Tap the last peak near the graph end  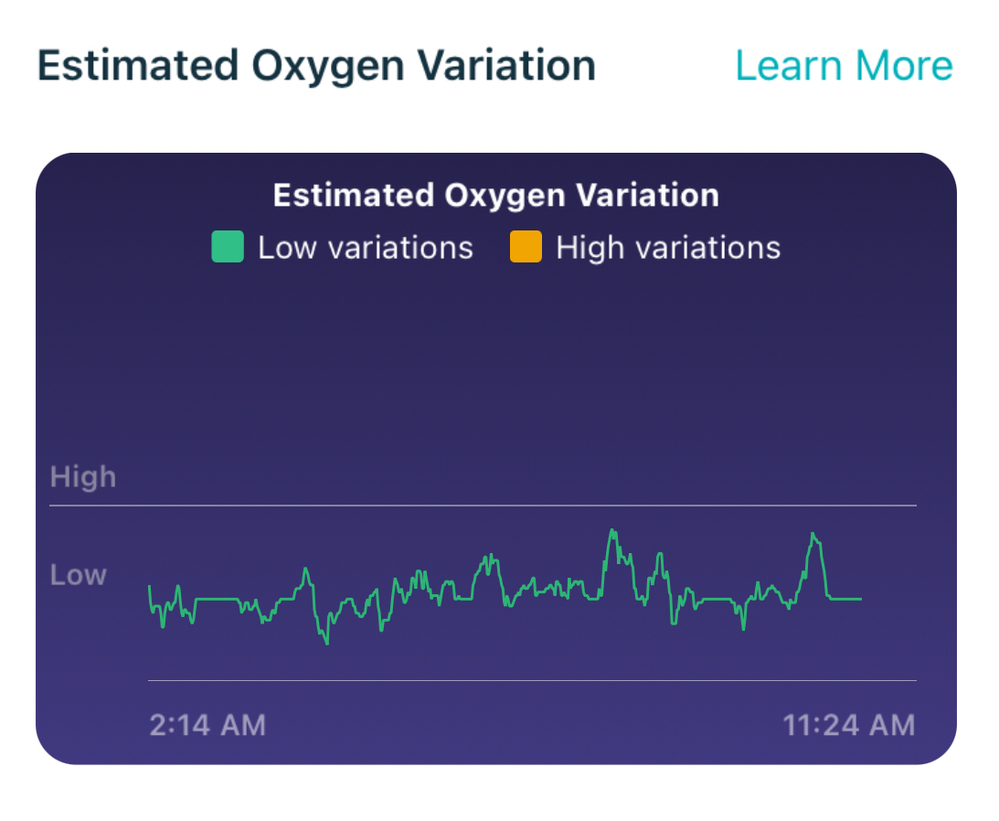[815, 537]
